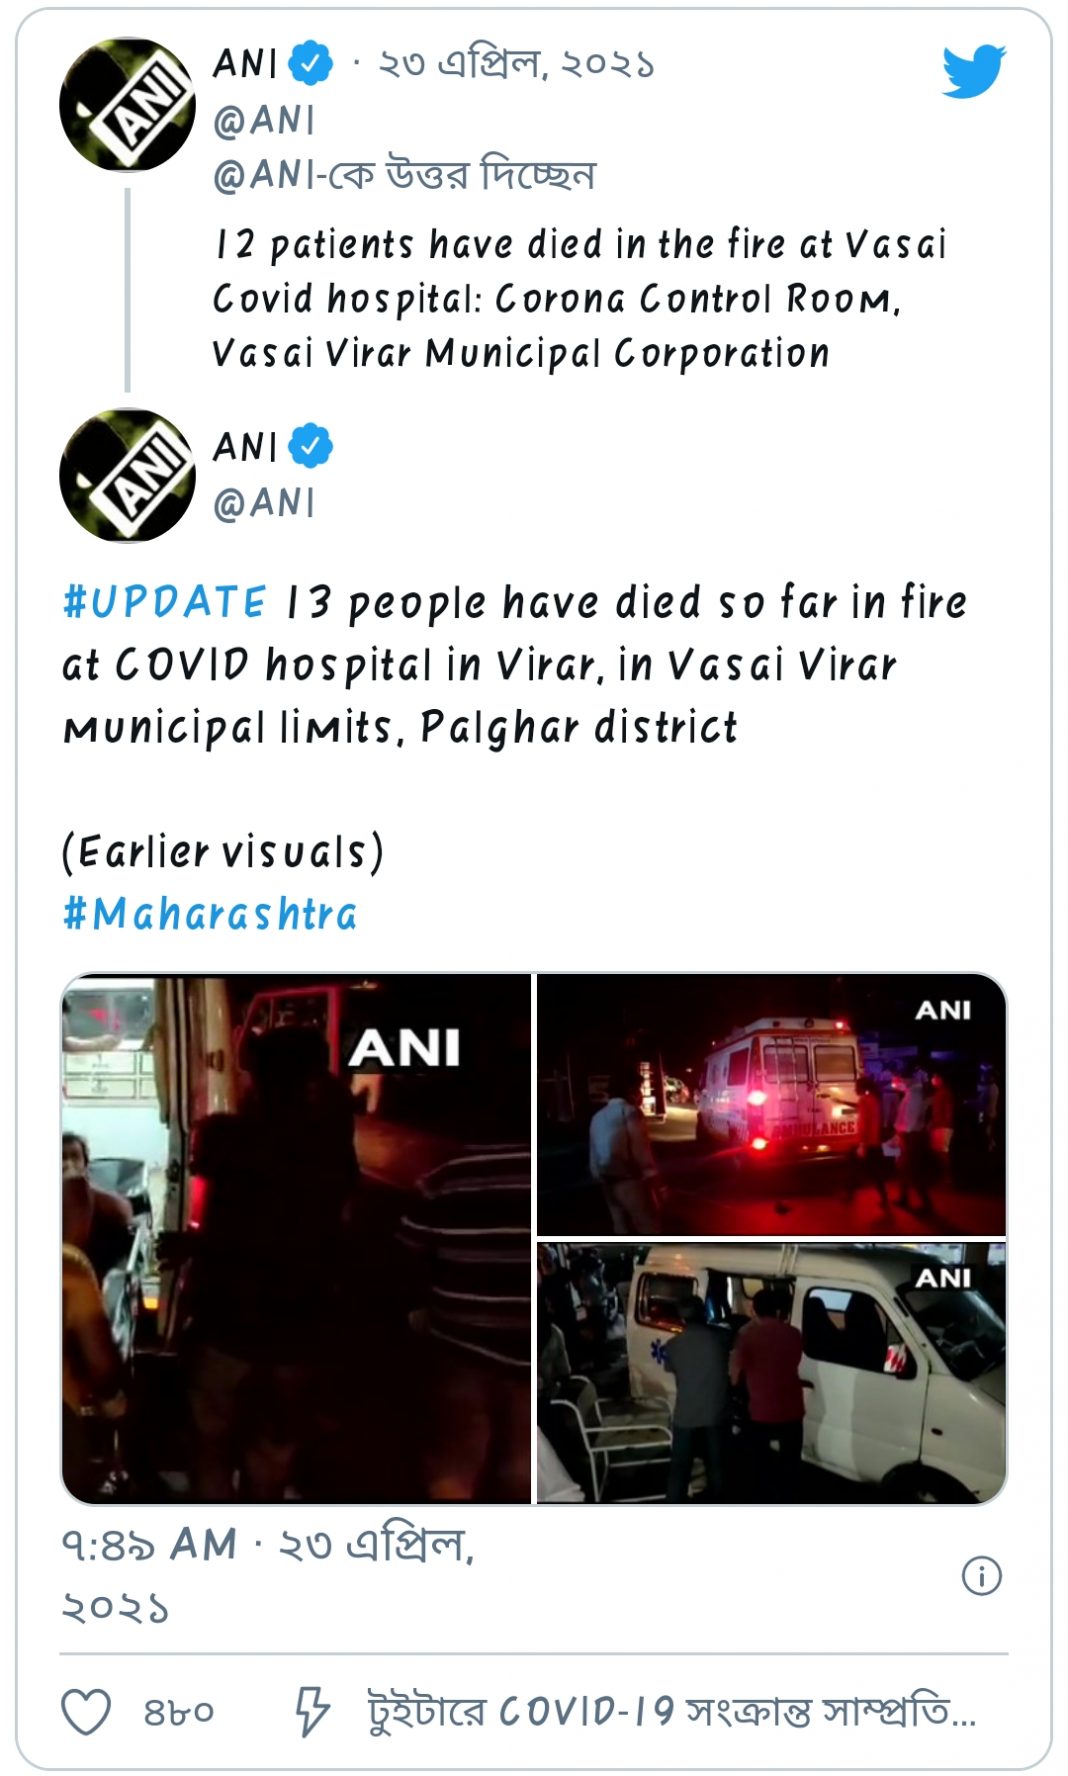This screenshot has width=1068, height=1776.
Task: Open the ২৩ এপ্রিল, ২০২১ date in the header
Action: click(x=516, y=64)
